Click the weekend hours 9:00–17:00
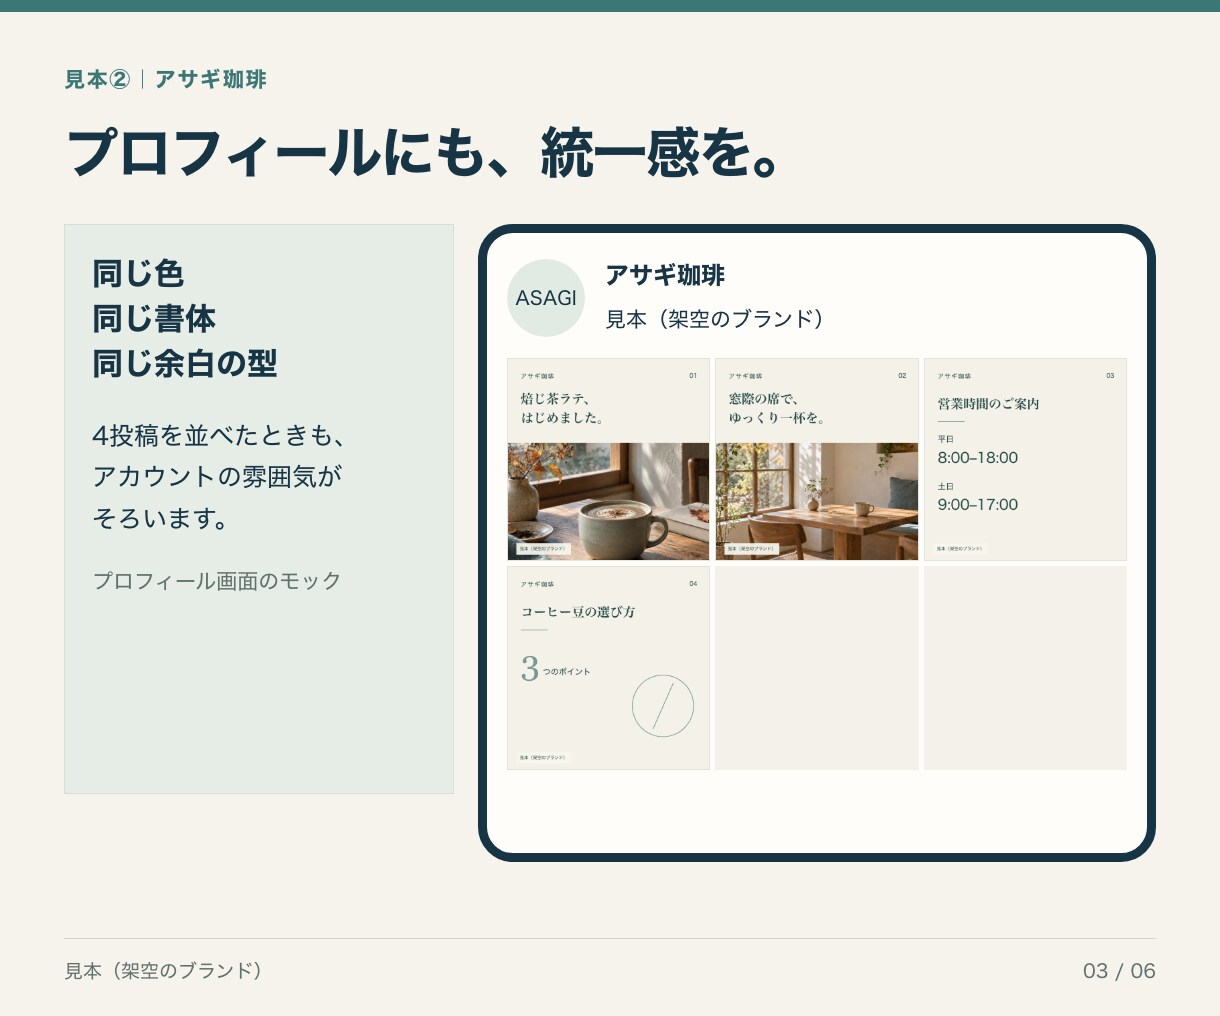1220x1016 pixels. [x=978, y=505]
